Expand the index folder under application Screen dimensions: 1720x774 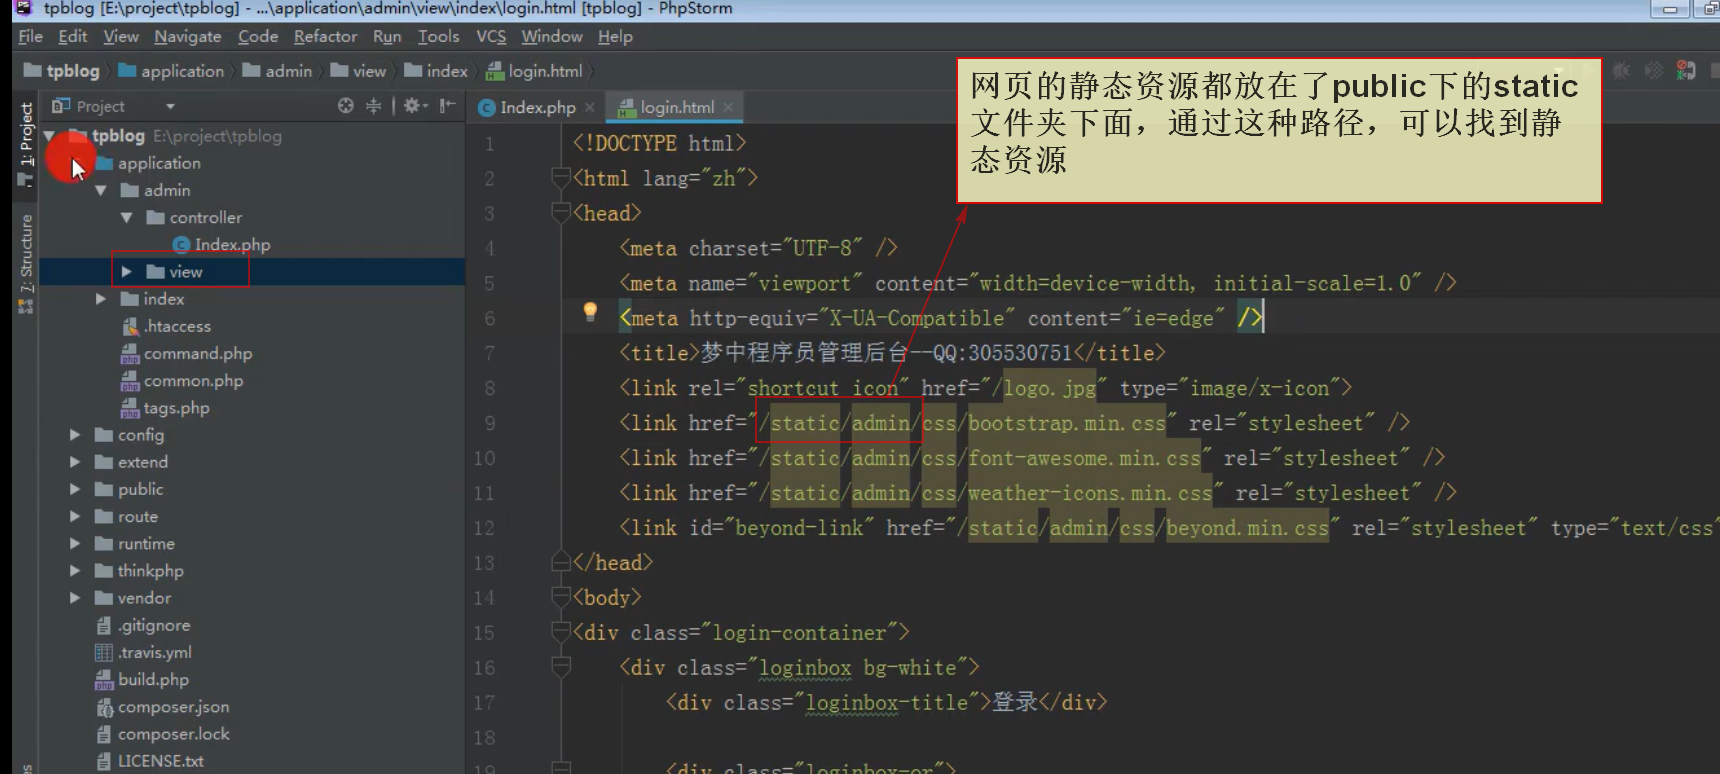point(100,299)
